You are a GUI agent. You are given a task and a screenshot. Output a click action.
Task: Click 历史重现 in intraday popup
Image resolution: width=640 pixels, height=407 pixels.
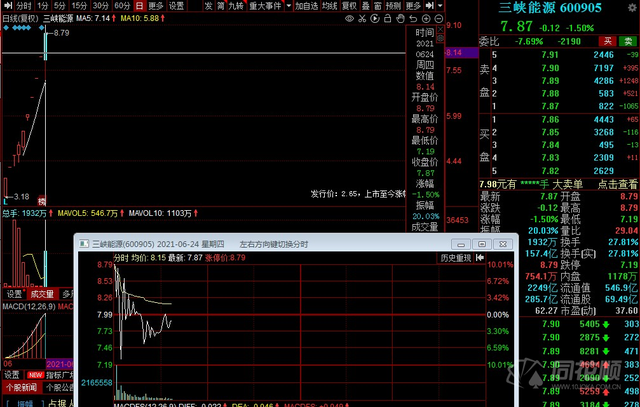pyautogui.click(x=454, y=257)
